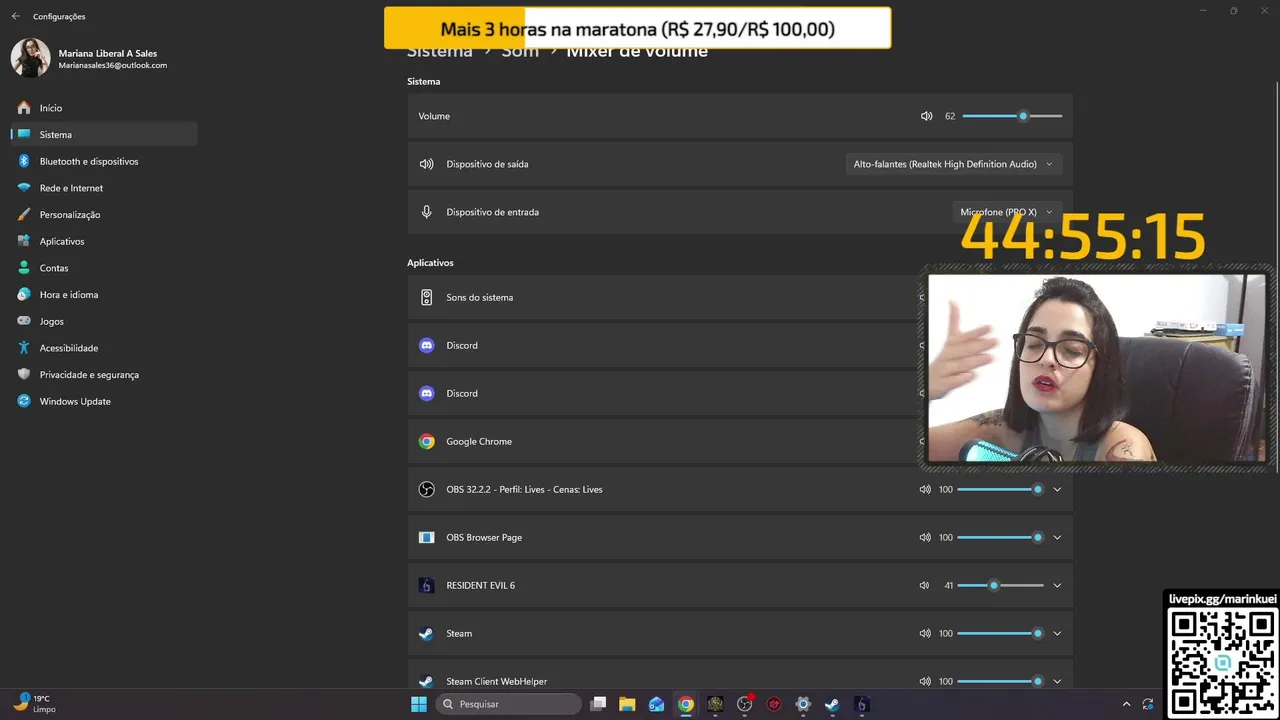Image resolution: width=1280 pixels, height=720 pixels.
Task: Open the Dispositivo de entrada Microfone dropdown
Action: (1006, 212)
